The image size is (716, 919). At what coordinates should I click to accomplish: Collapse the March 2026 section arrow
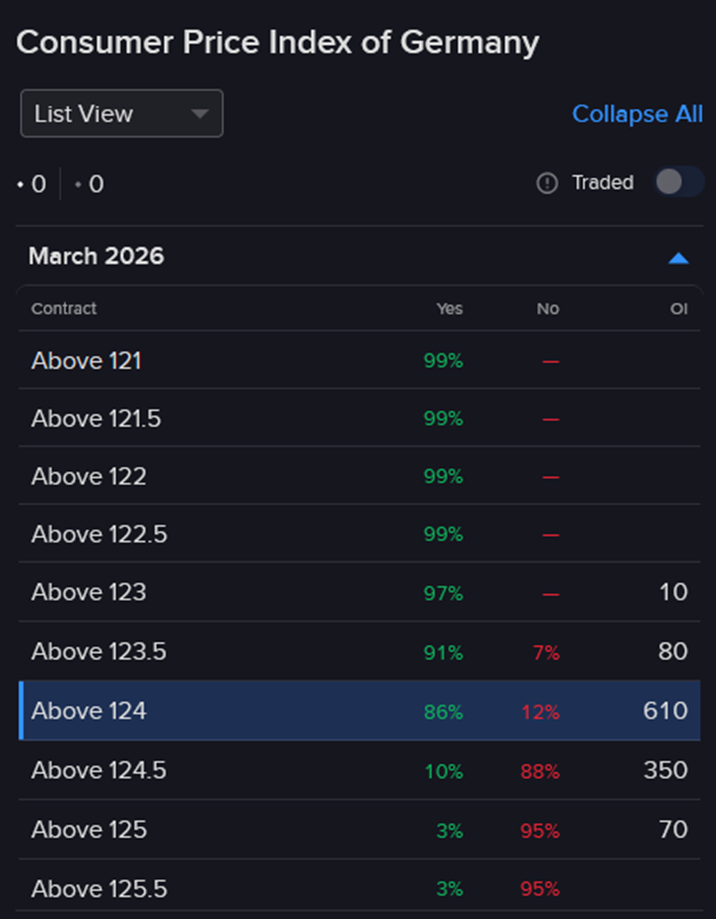(678, 257)
